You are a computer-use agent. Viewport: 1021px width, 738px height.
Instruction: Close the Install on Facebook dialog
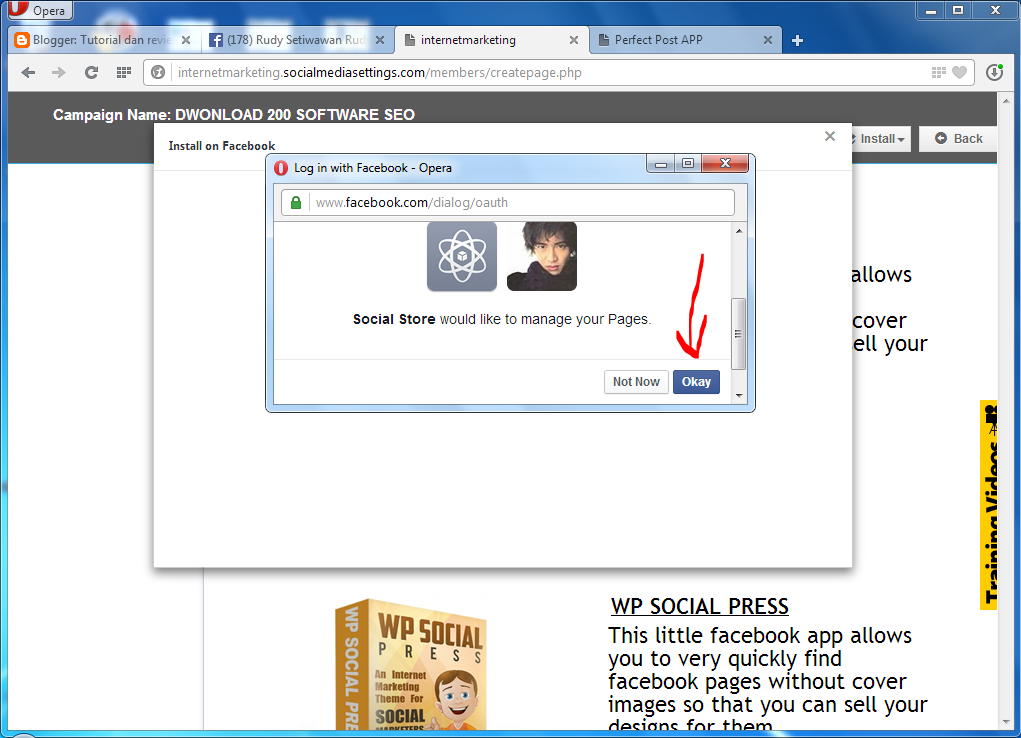click(x=830, y=136)
